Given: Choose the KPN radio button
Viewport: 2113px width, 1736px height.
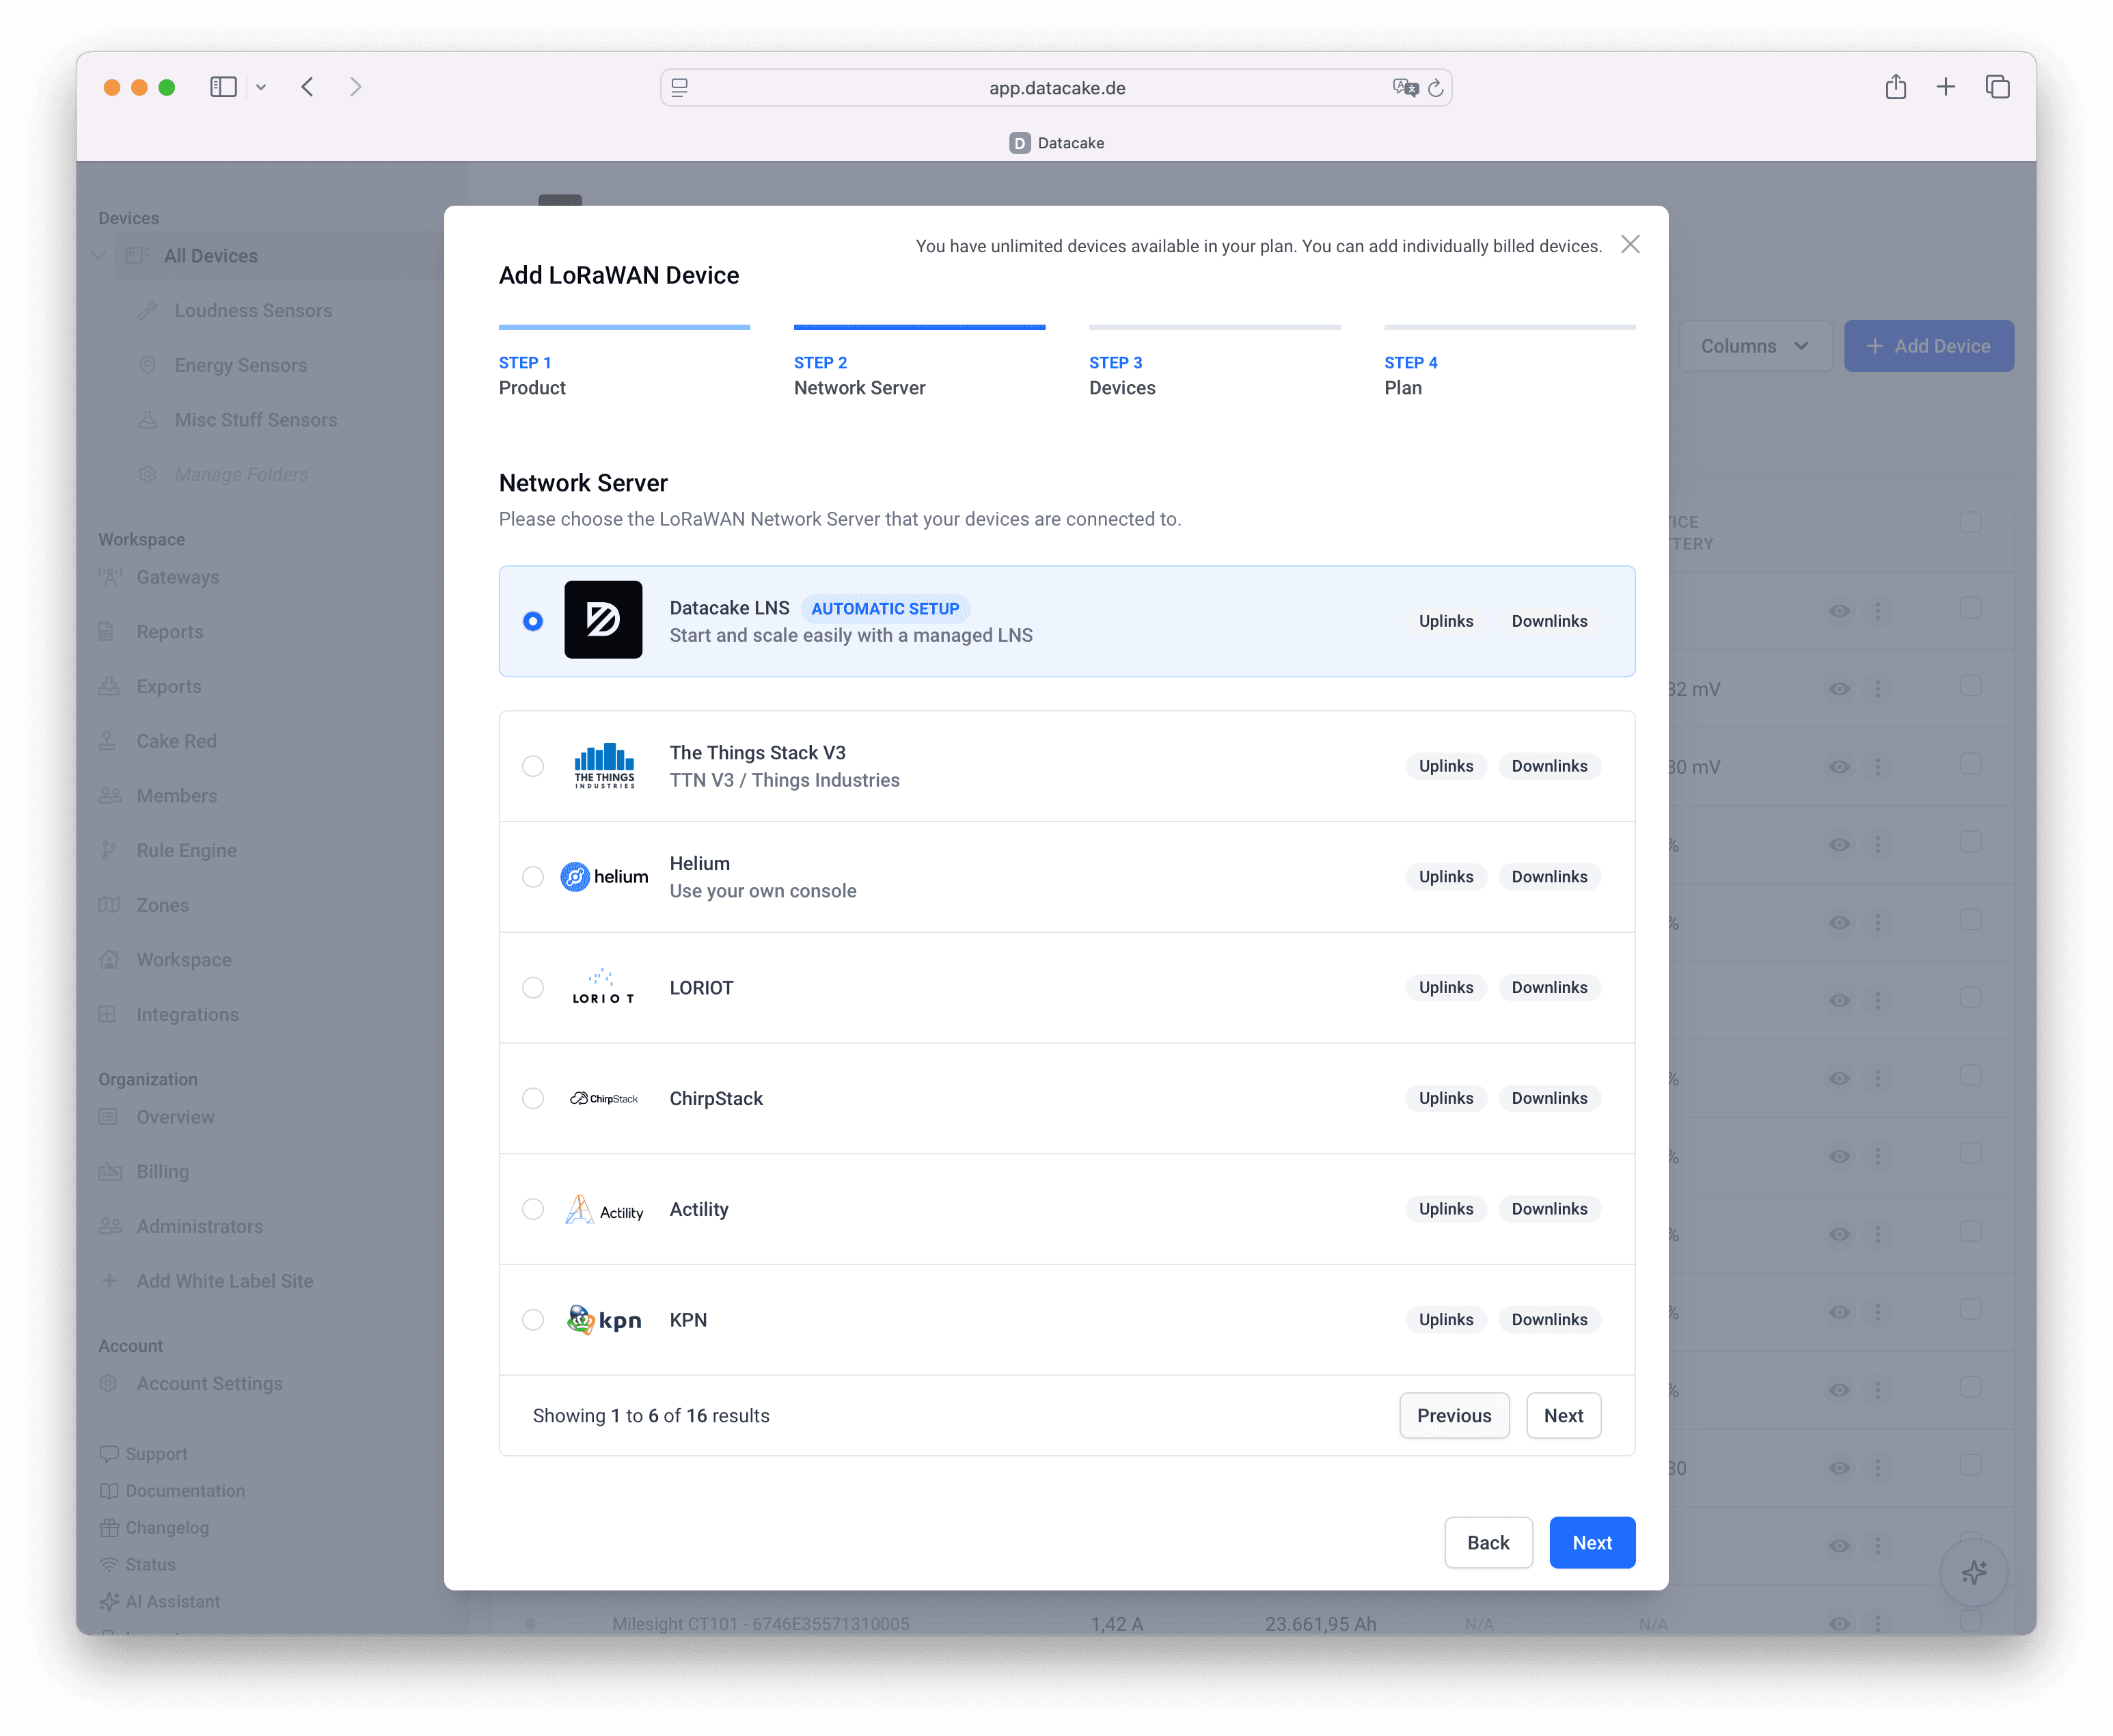Looking at the screenshot, I should 533,1320.
